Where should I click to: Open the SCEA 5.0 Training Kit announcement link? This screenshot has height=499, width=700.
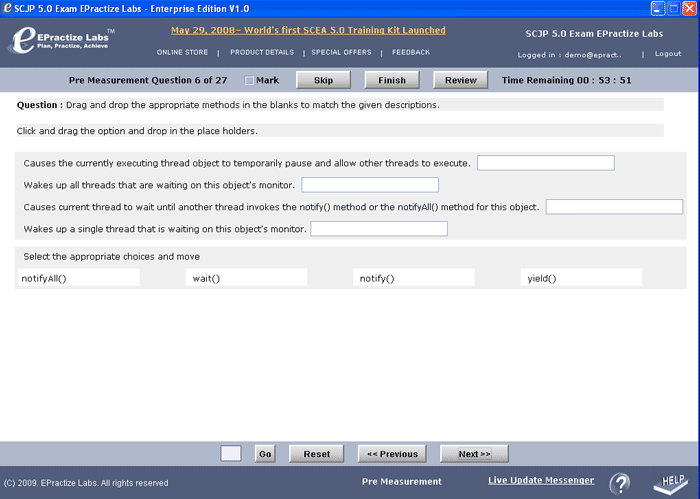click(308, 31)
